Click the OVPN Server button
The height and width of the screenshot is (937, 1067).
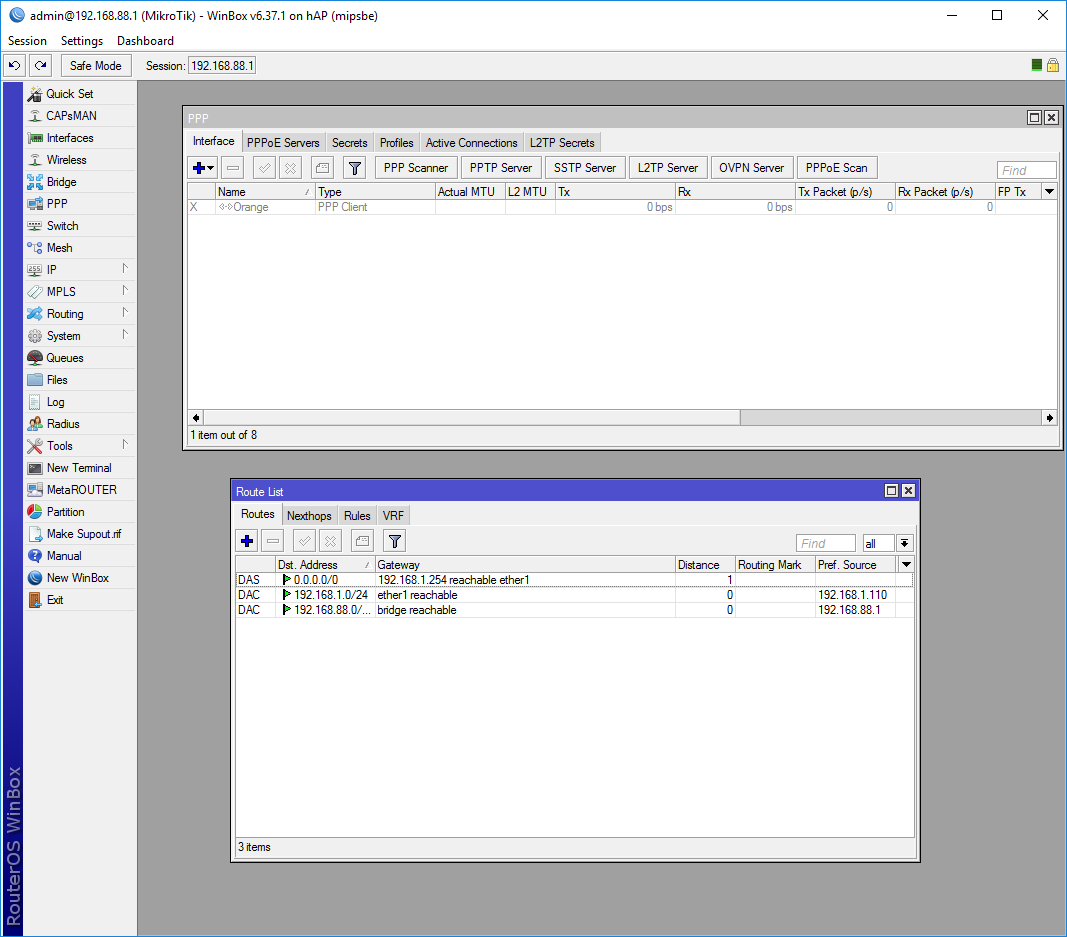coord(751,168)
